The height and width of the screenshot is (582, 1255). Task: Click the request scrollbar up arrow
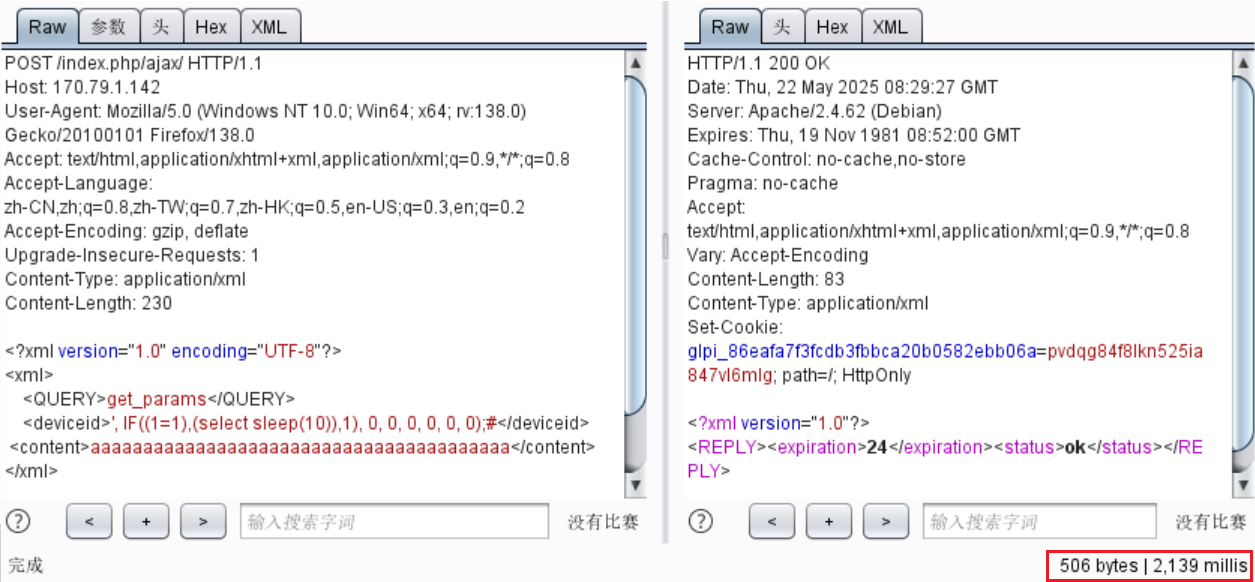(635, 63)
